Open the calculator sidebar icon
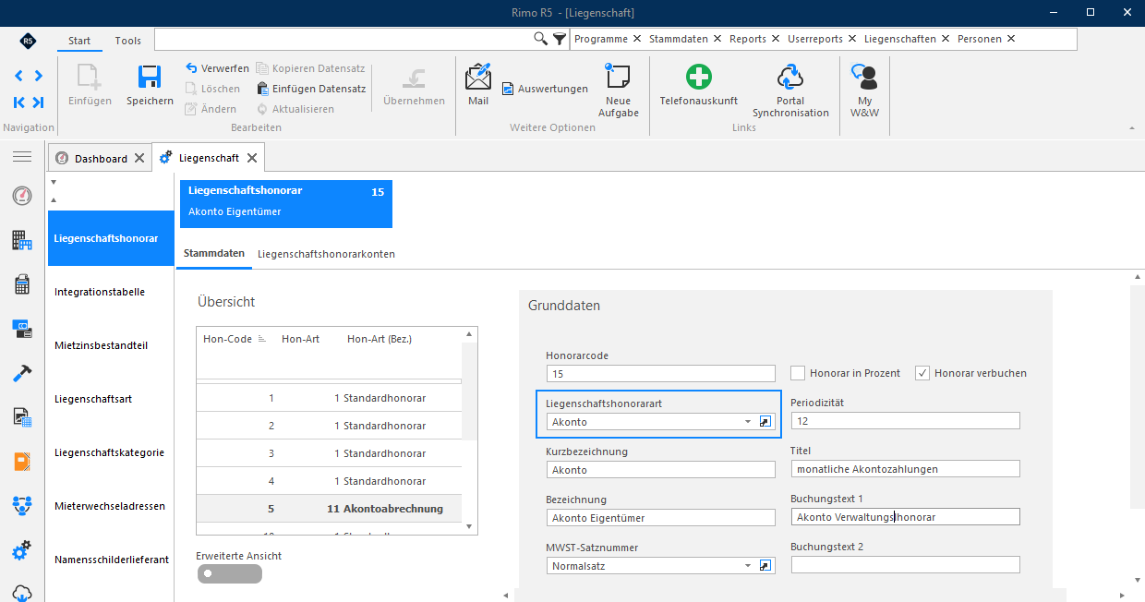1145x602 pixels. pyautogui.click(x=22, y=284)
